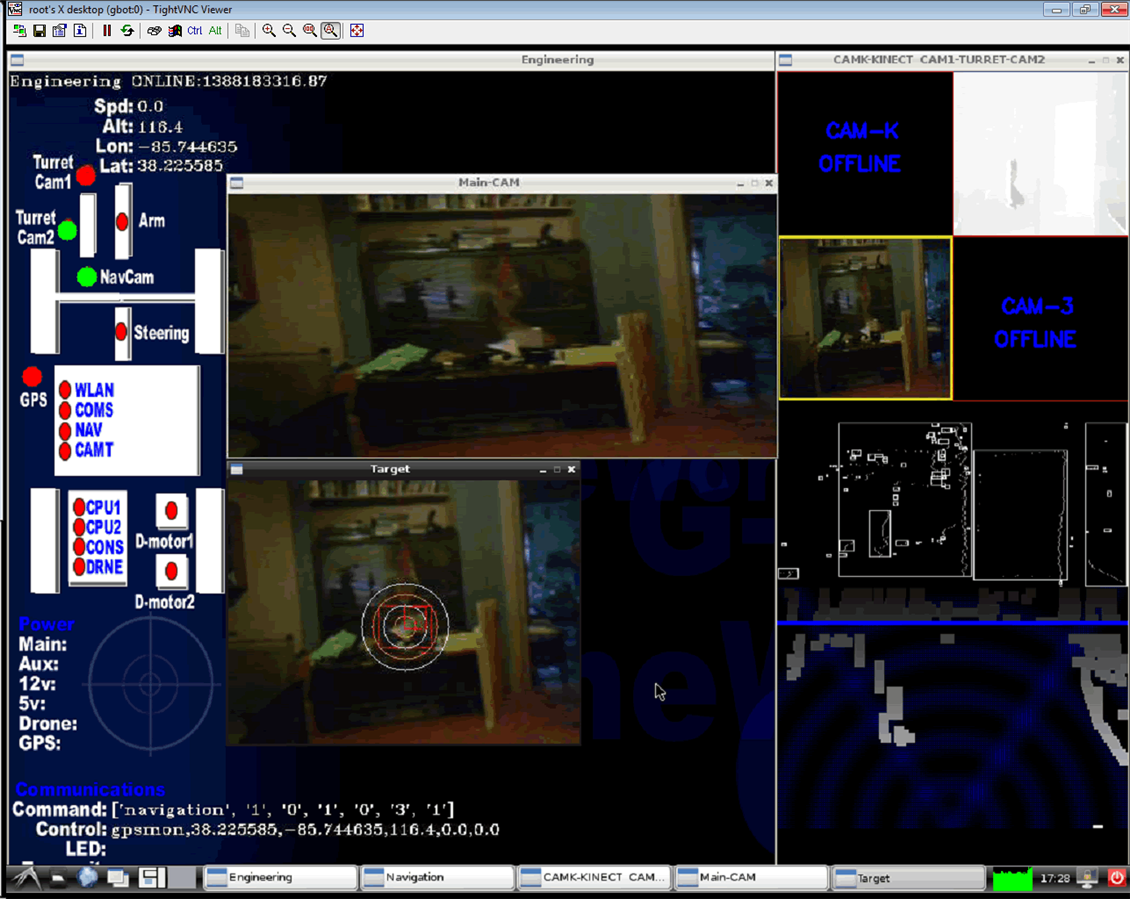Viewport: 1130px width, 899px height.
Task: Switch to Navigation in the taskbar
Action: (437, 877)
